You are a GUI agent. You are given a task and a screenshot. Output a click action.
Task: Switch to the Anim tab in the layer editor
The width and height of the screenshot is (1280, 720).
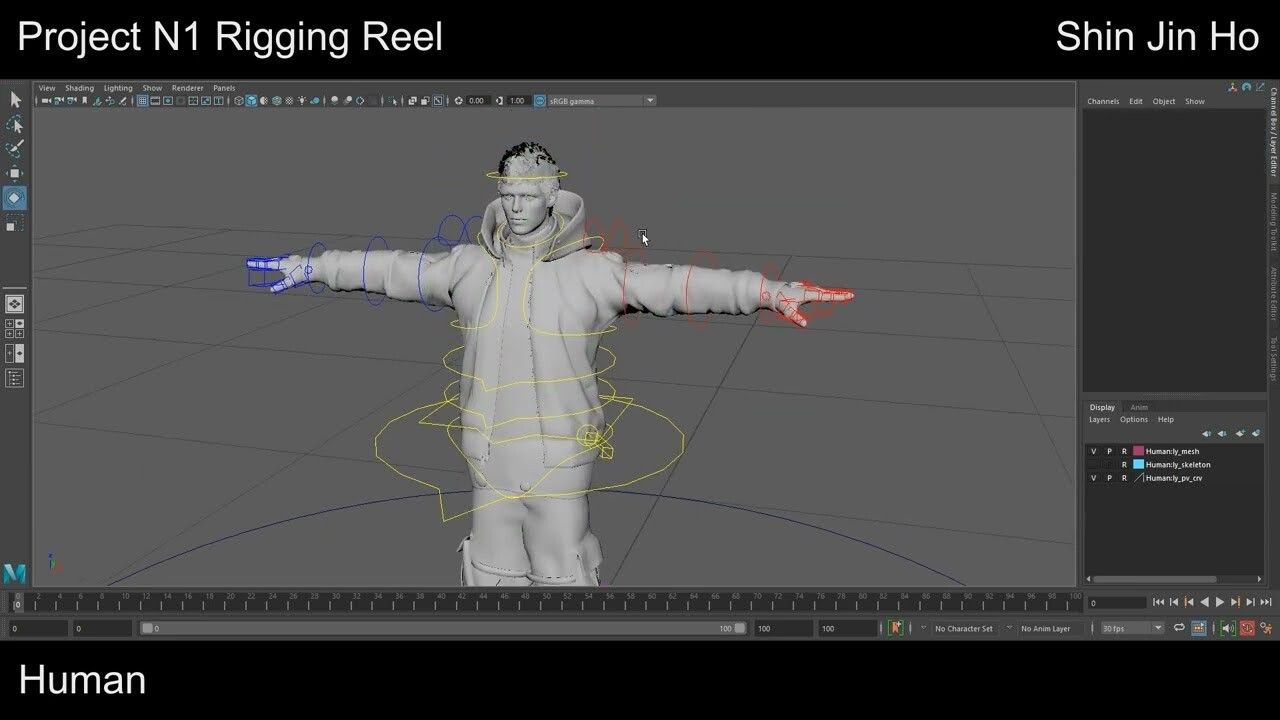[1139, 407]
